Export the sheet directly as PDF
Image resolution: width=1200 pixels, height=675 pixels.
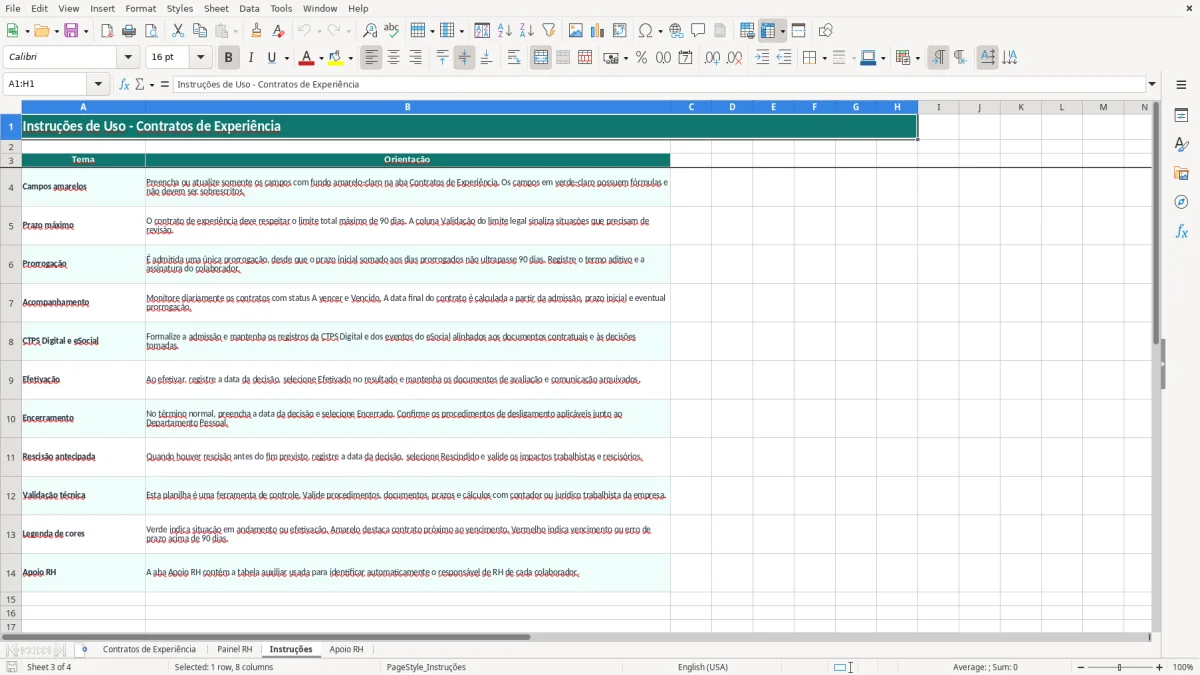pyautogui.click(x=107, y=31)
